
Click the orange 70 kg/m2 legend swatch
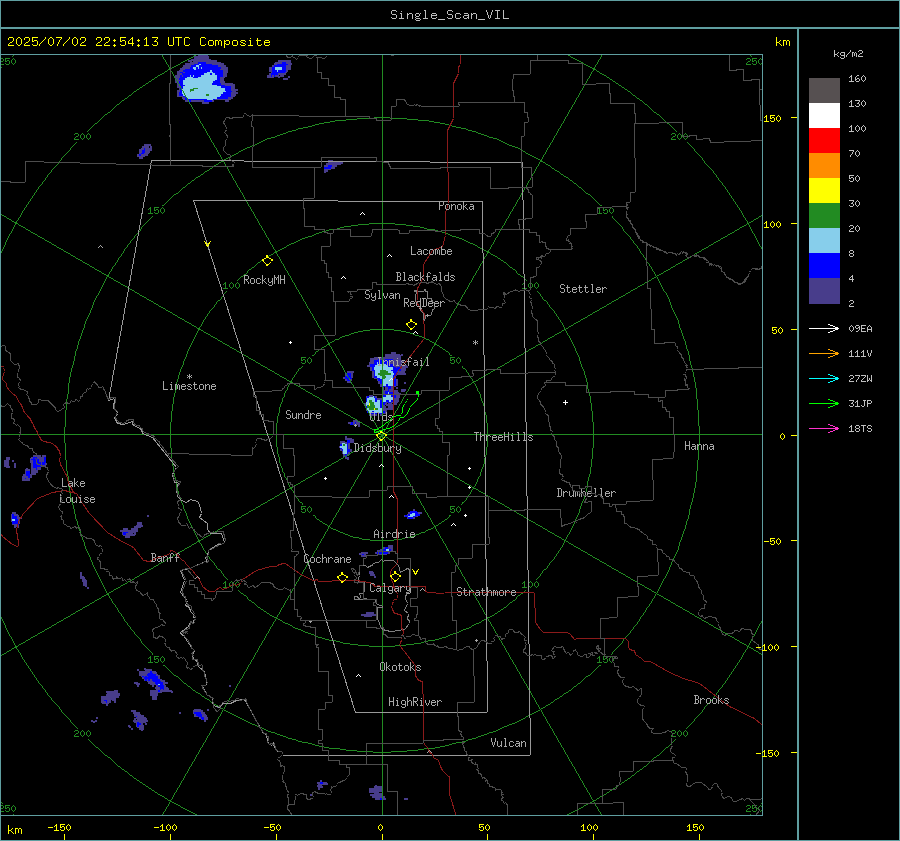pyautogui.click(x=824, y=165)
